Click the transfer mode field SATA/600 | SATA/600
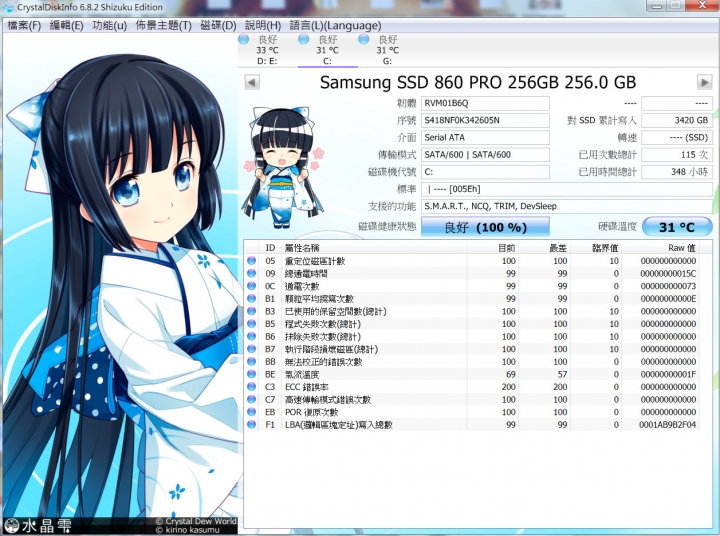Screen dimensions: 720x536 (485, 155)
